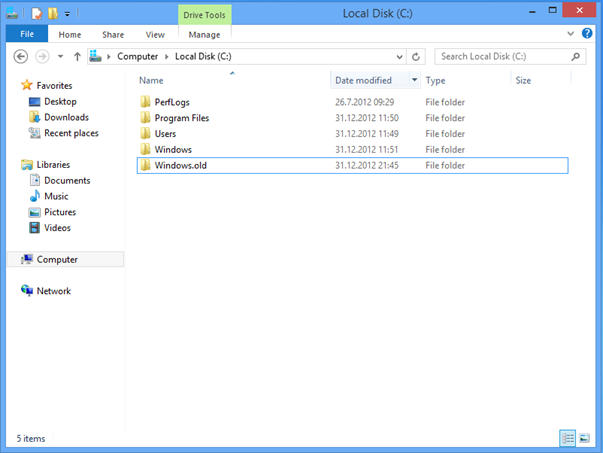Viewport: 603px width, 453px height.
Task: Open the Customize Quick Access Toolbar dropdown
Action: [x=67, y=14]
